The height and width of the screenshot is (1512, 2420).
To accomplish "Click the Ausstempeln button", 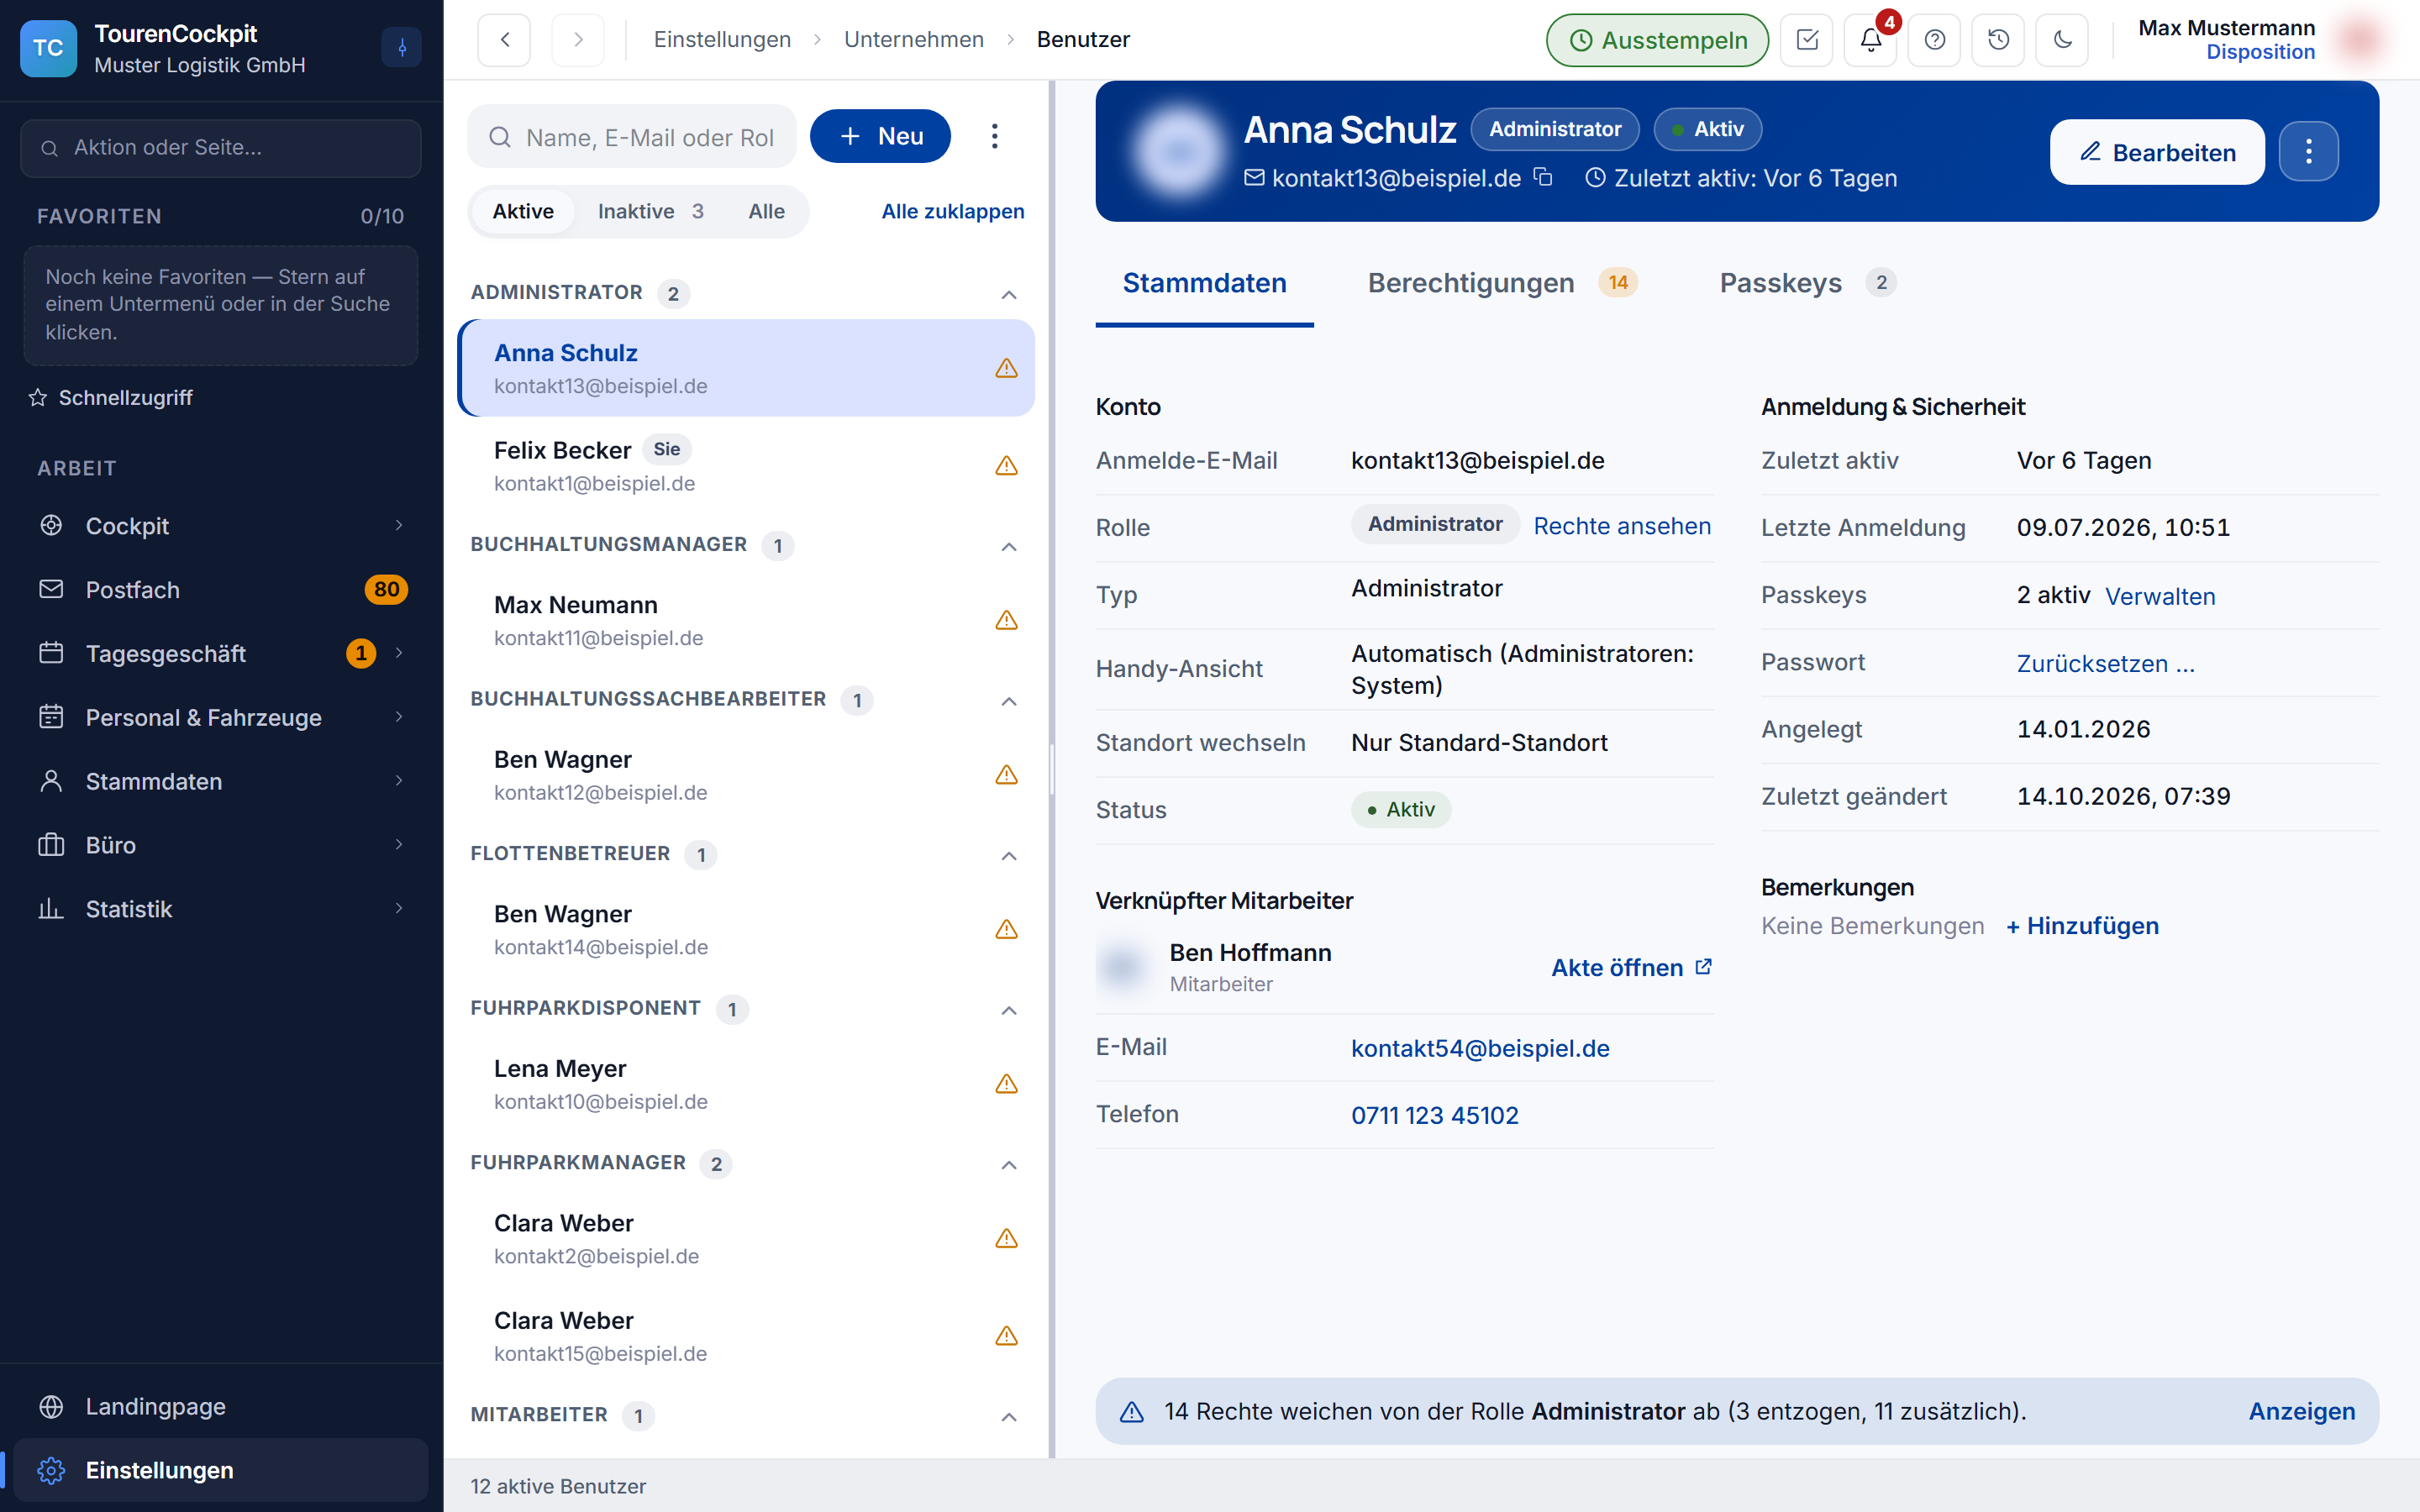I will (1657, 40).
